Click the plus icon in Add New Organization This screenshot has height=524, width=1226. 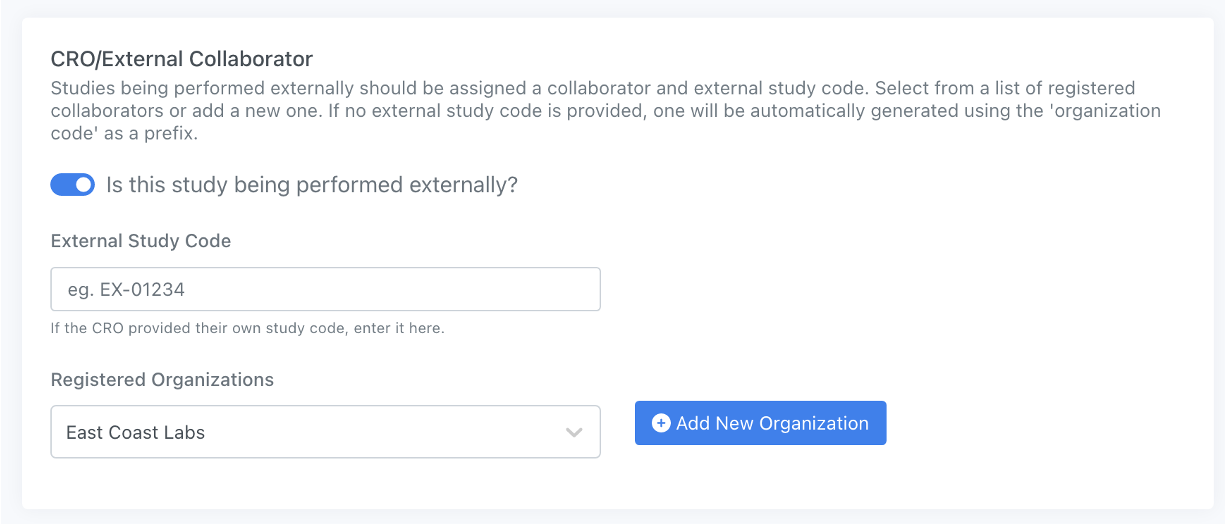[x=661, y=424]
